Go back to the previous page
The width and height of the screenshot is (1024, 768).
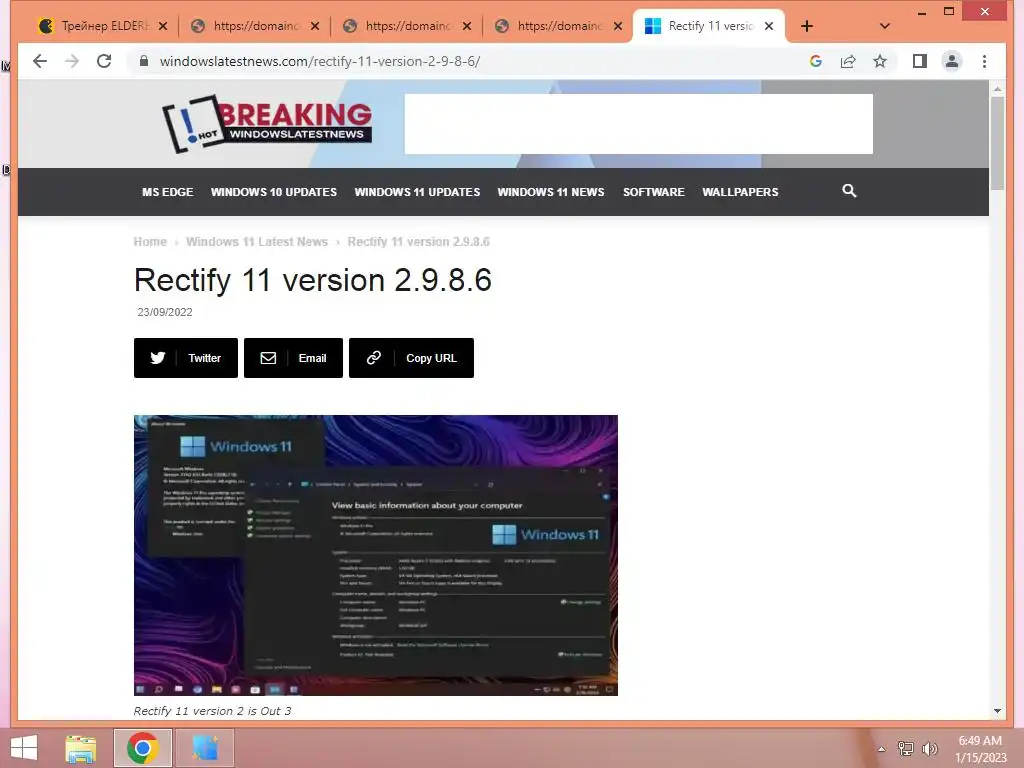pyautogui.click(x=40, y=61)
